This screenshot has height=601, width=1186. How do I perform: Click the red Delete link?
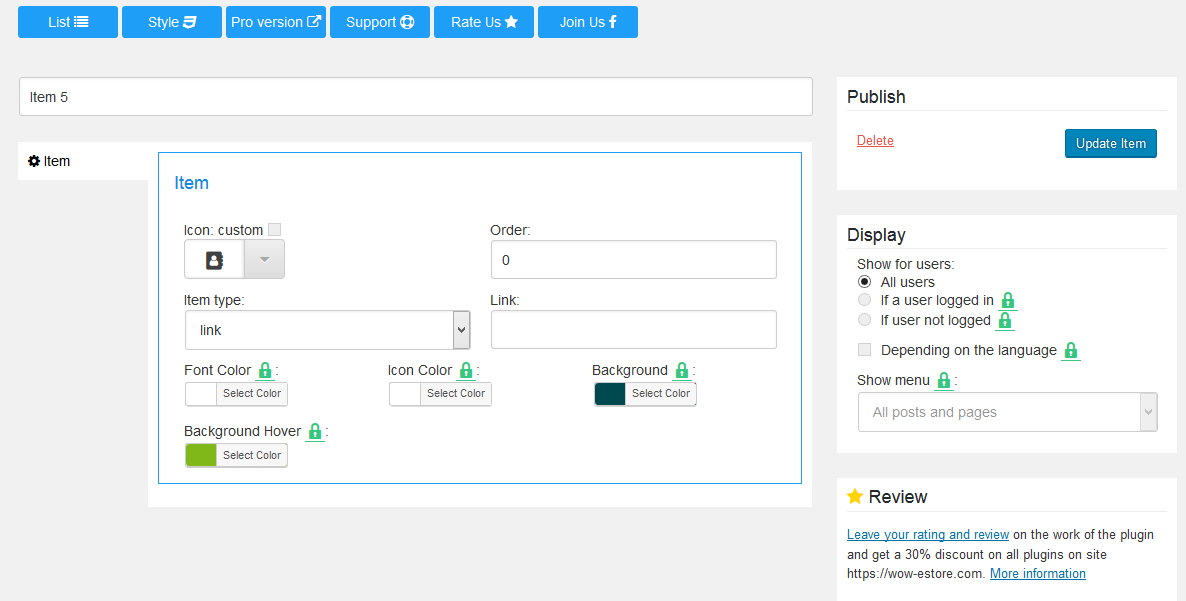(x=875, y=141)
